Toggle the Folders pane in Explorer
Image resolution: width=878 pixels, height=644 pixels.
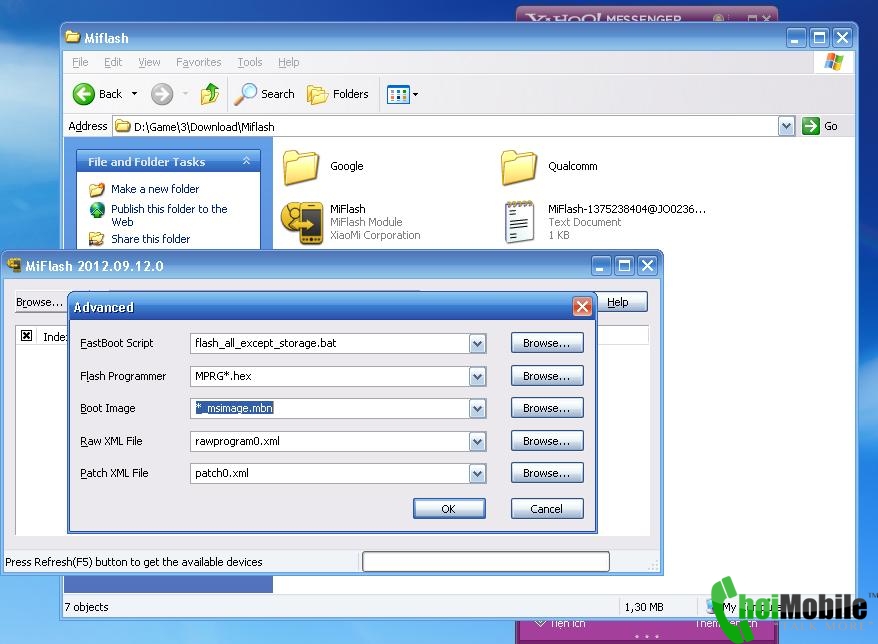coord(338,94)
